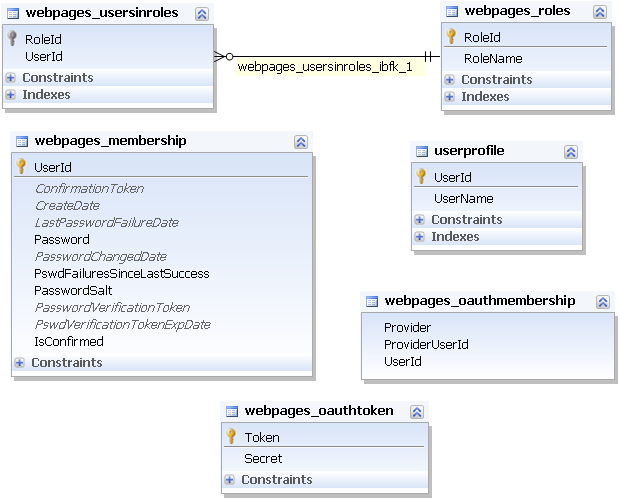Click the webpages_oauthtoken table icon
This screenshot has width=620, height=499.
tap(232, 411)
